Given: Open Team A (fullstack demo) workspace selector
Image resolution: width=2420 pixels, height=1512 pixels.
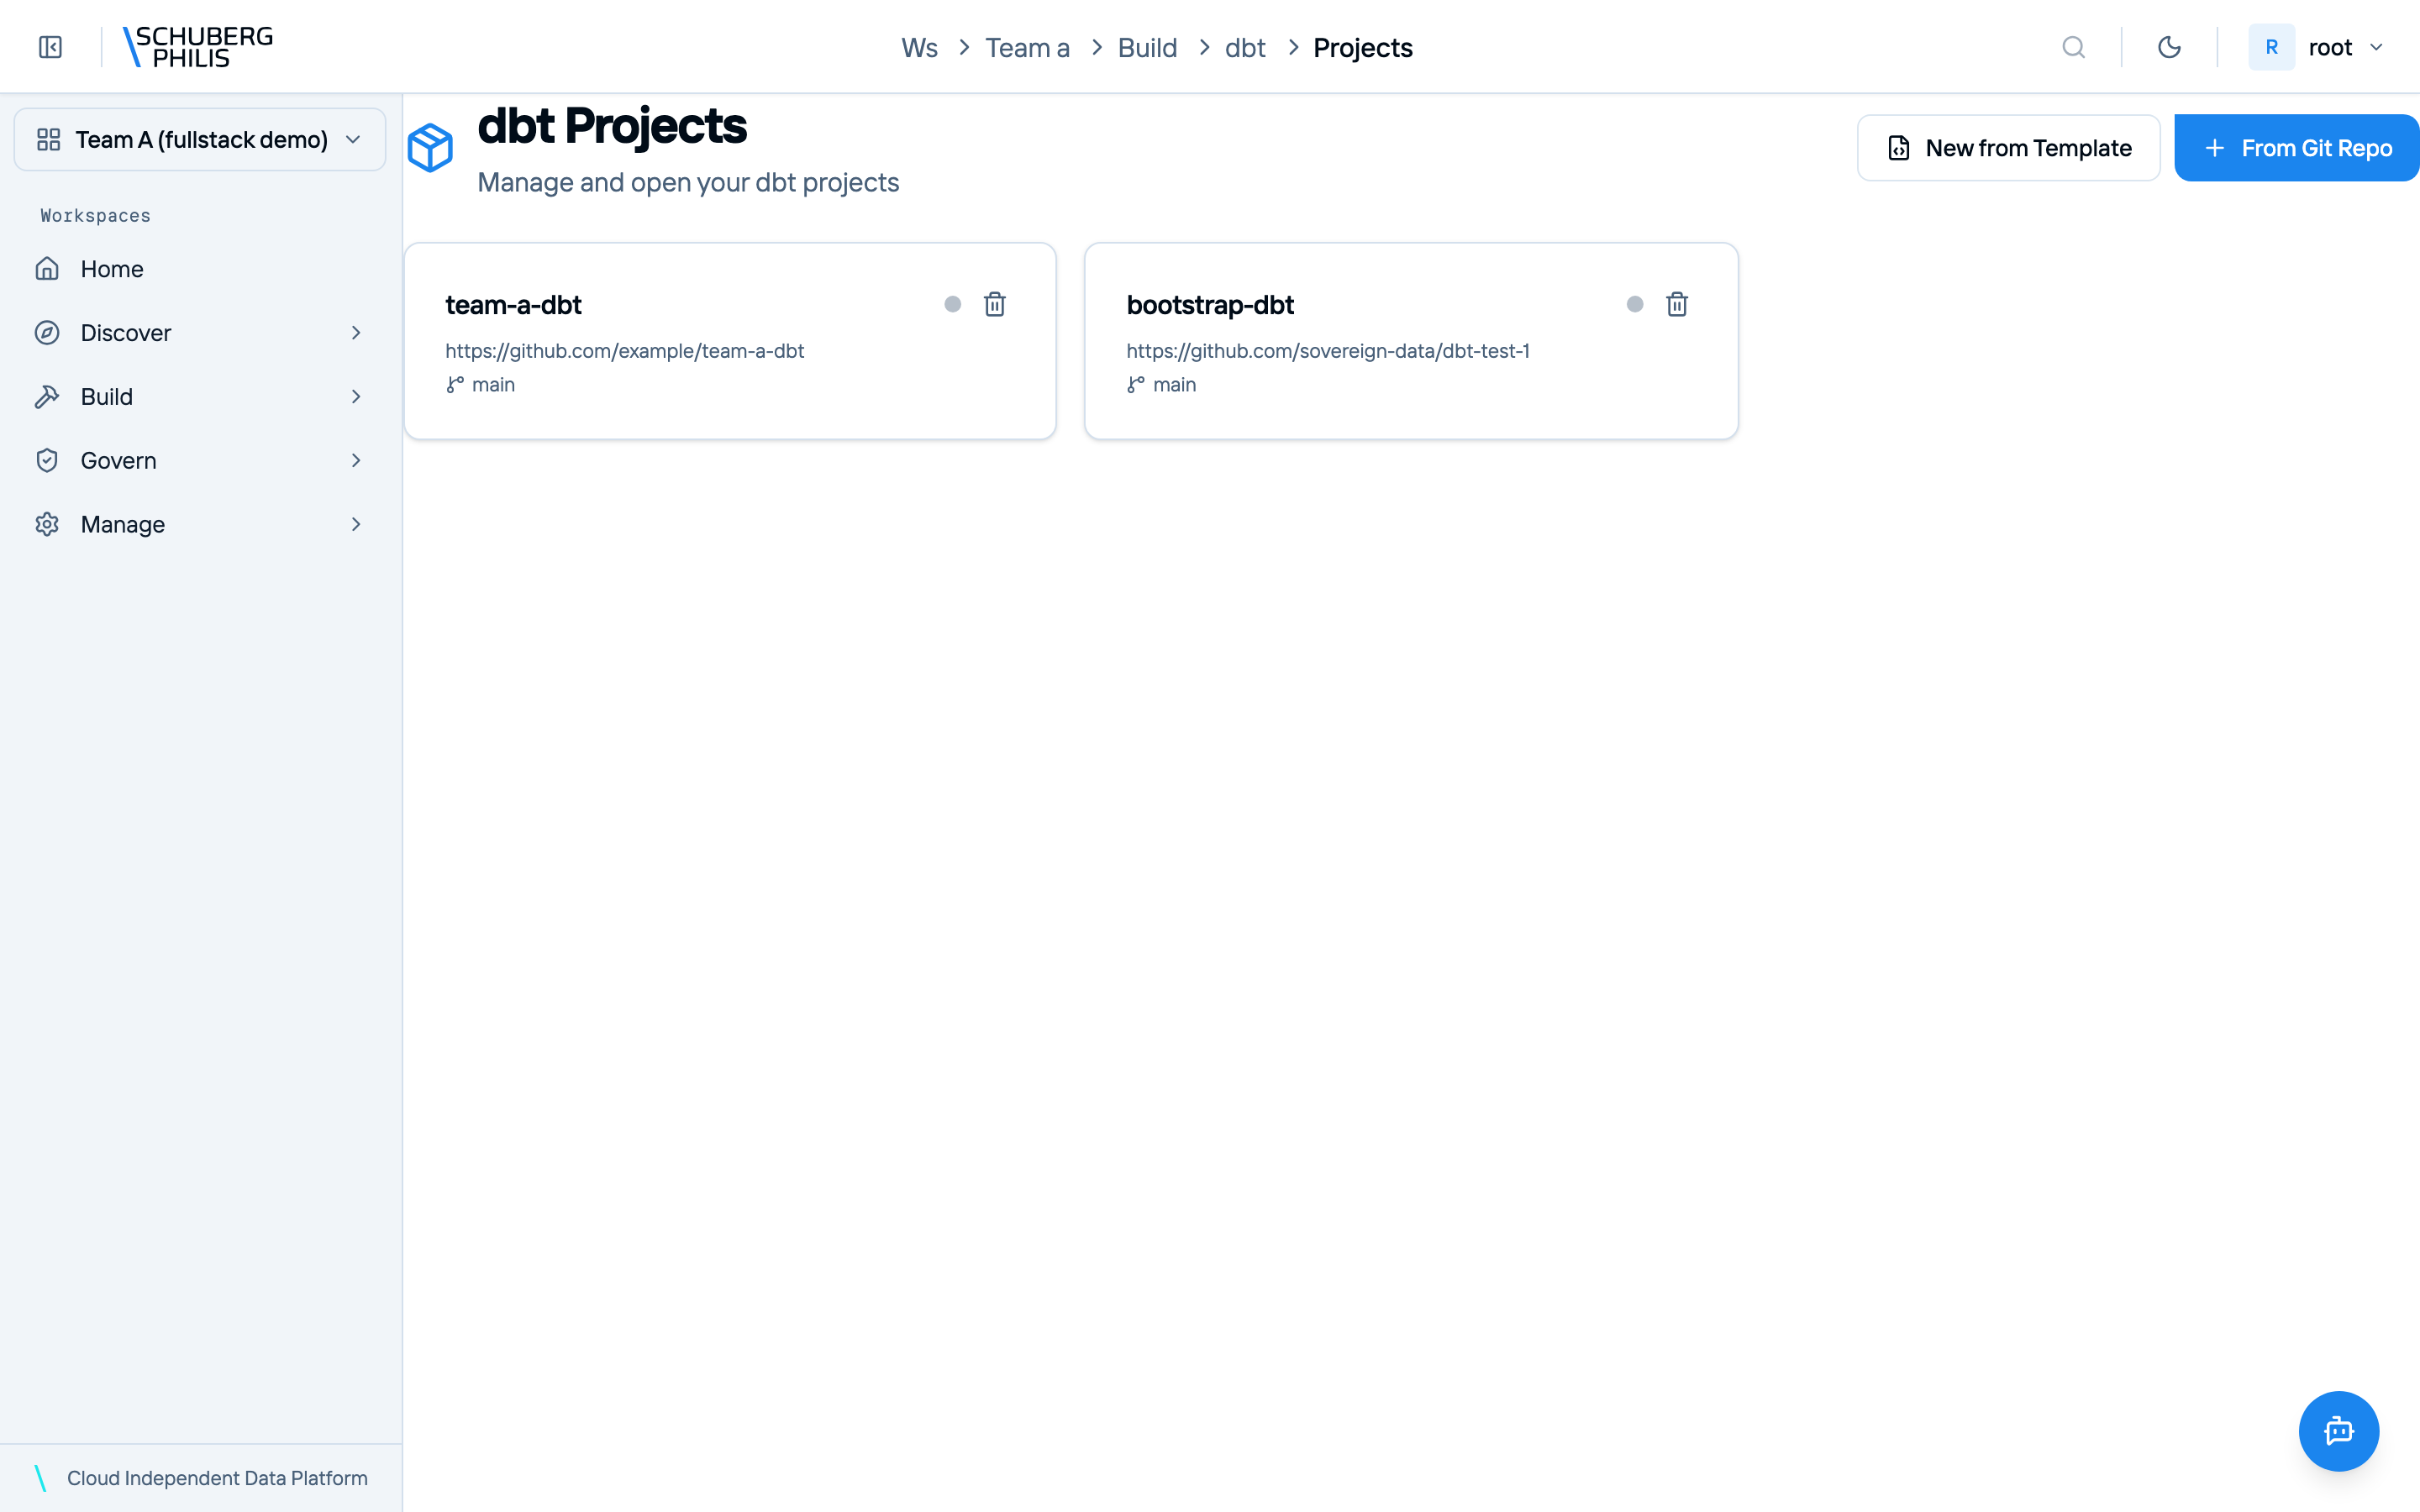Looking at the screenshot, I should [x=200, y=139].
